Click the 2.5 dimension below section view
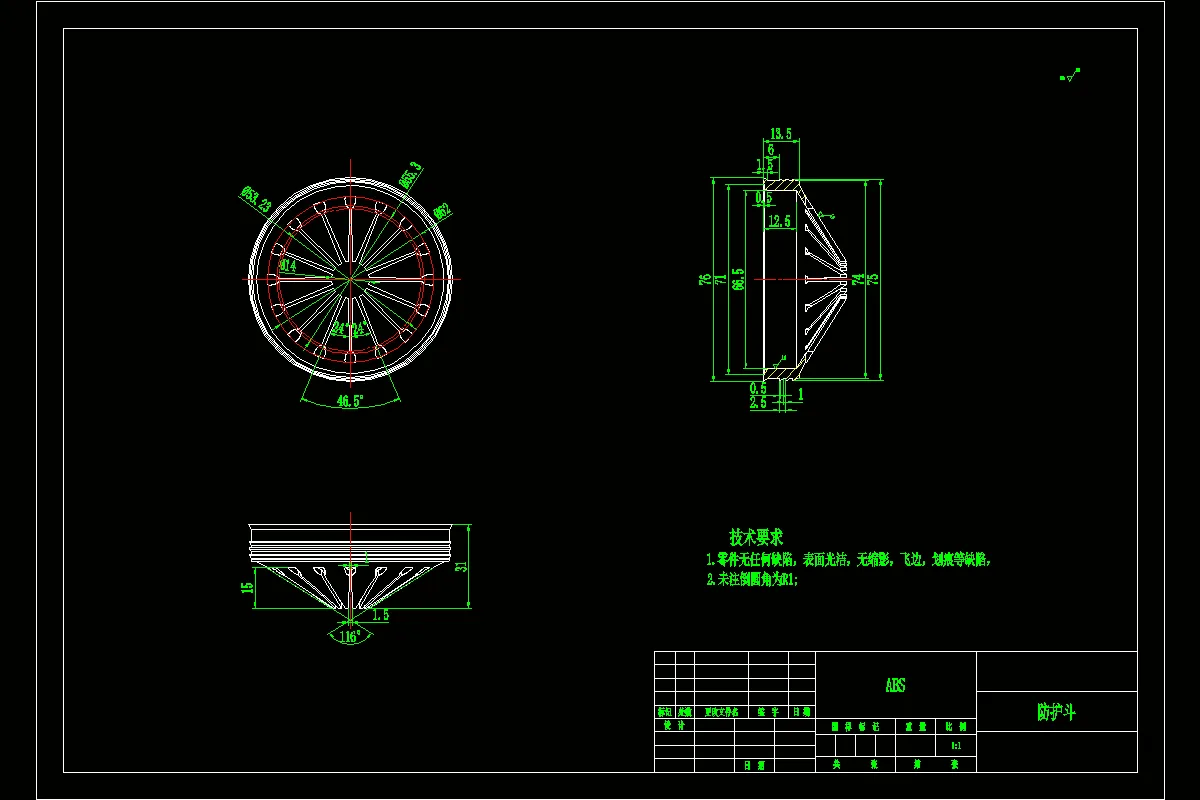The width and height of the screenshot is (1200, 800). 759,402
